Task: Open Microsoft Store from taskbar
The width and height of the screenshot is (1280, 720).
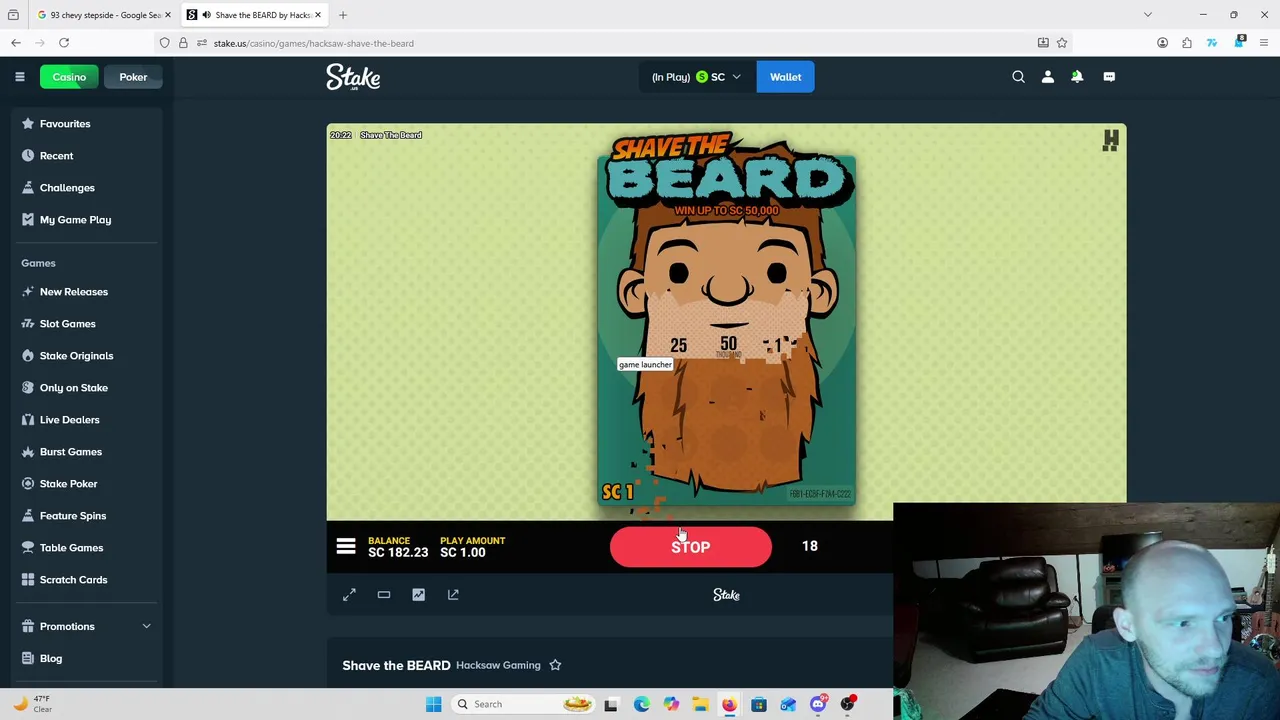Action: click(x=759, y=704)
